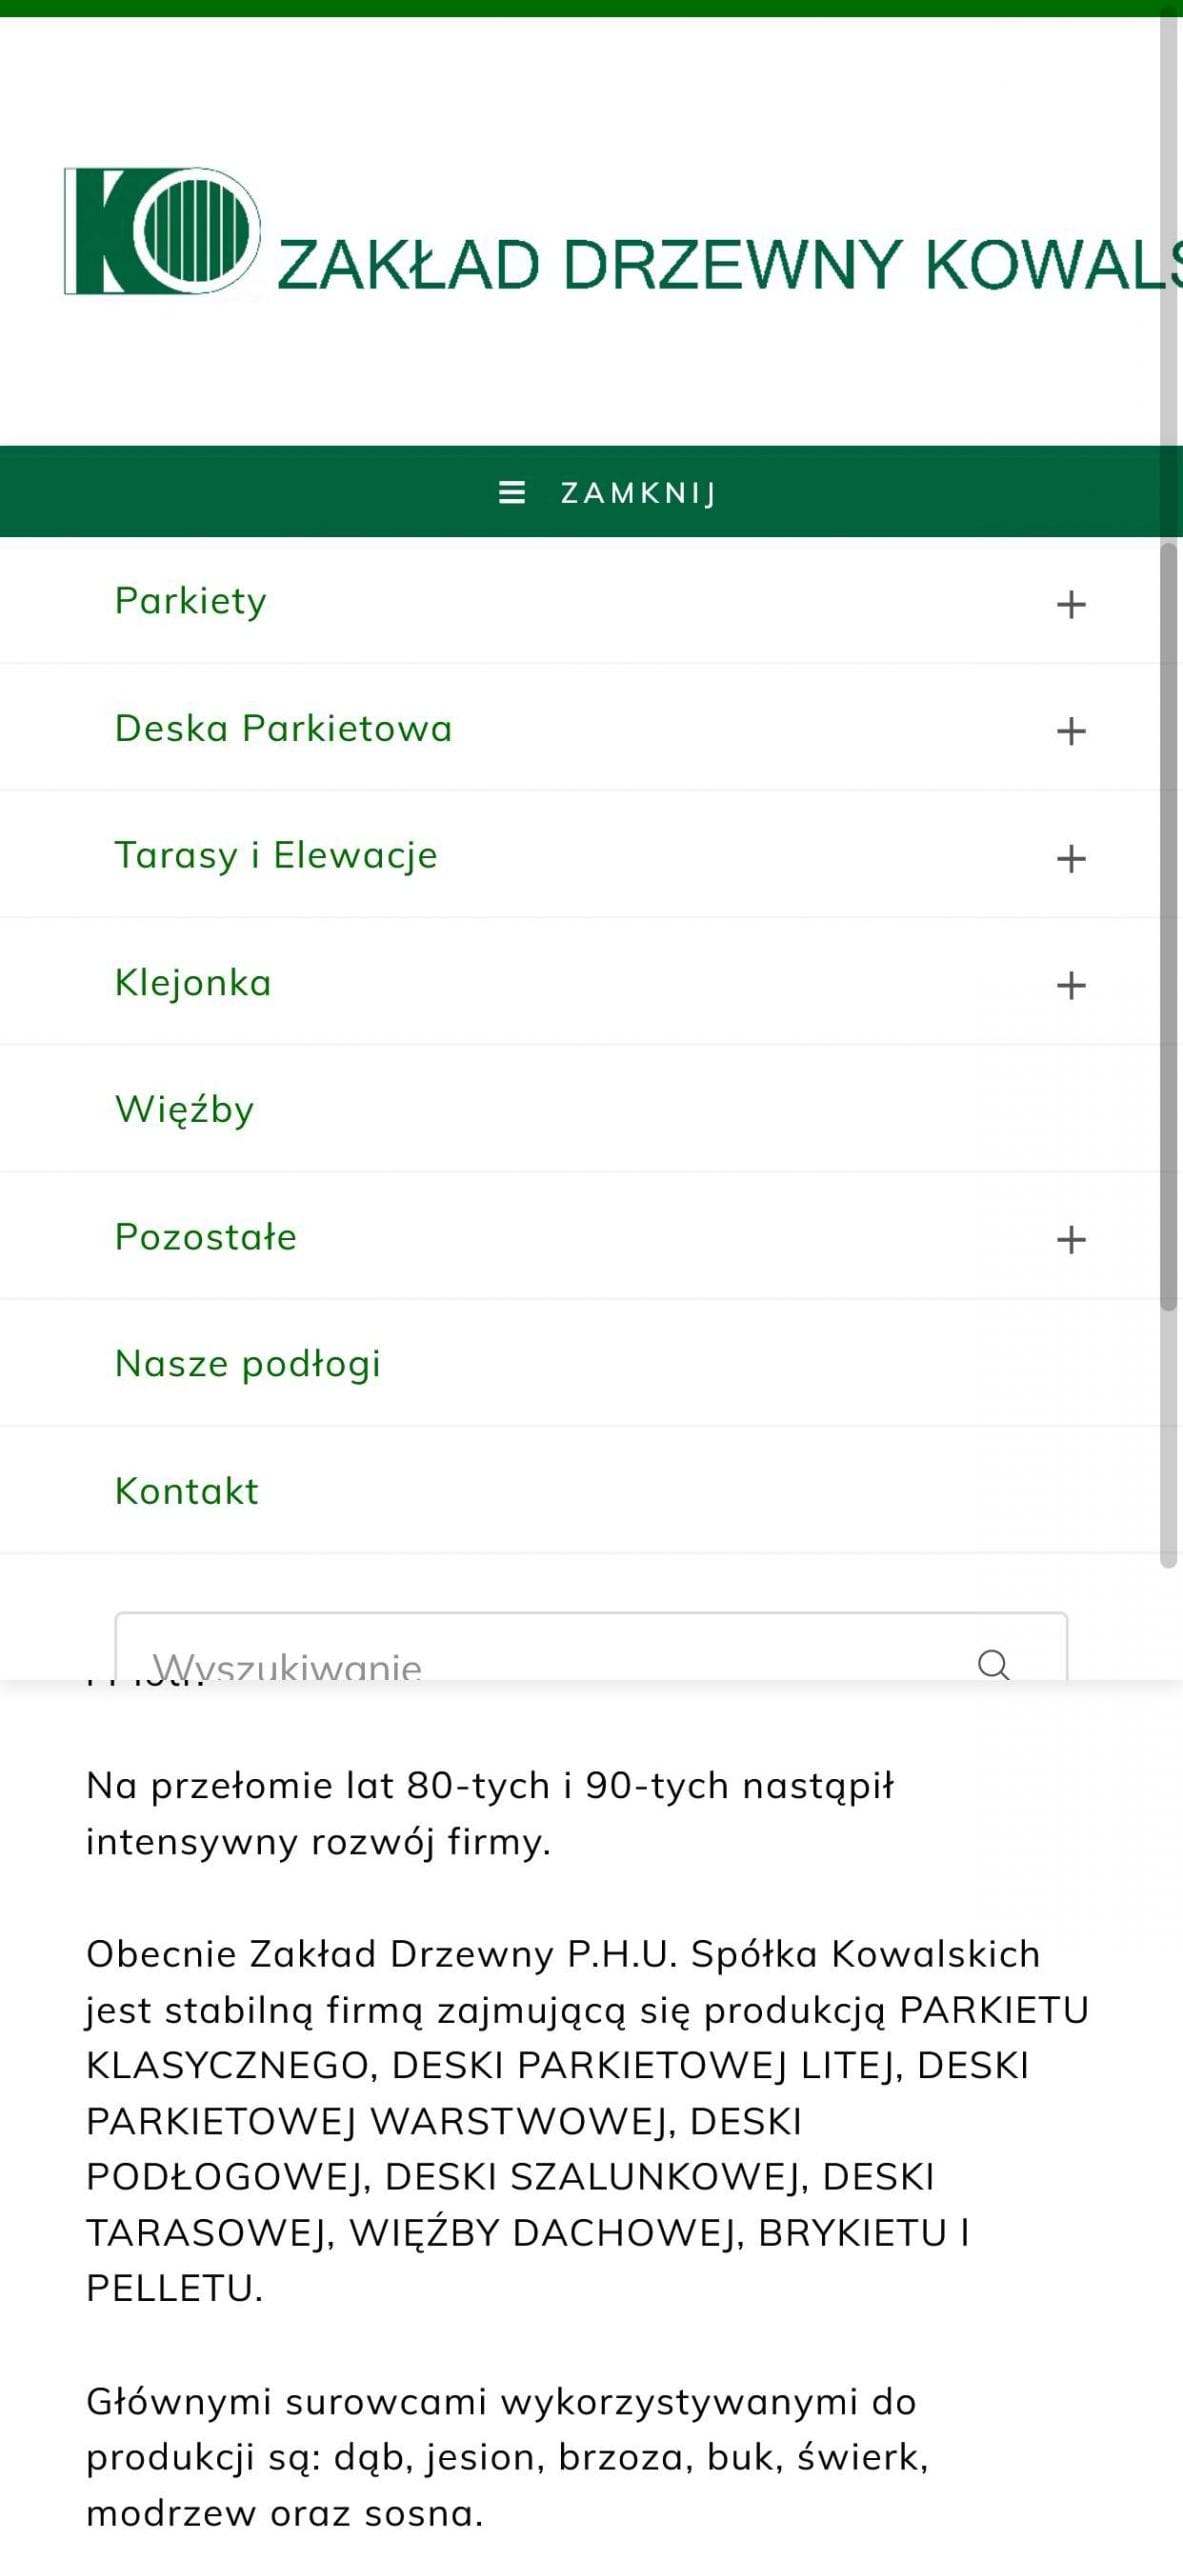Screen dimensions: 1183x2560
Task: Open the Parkiety menu item
Action: [x=191, y=601]
